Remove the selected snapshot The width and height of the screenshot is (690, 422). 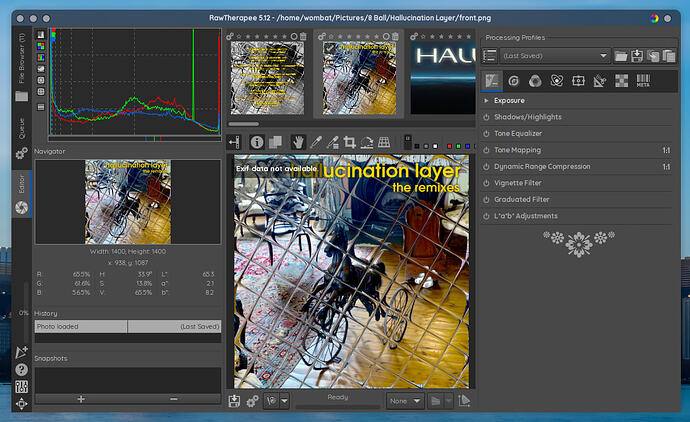(x=174, y=399)
